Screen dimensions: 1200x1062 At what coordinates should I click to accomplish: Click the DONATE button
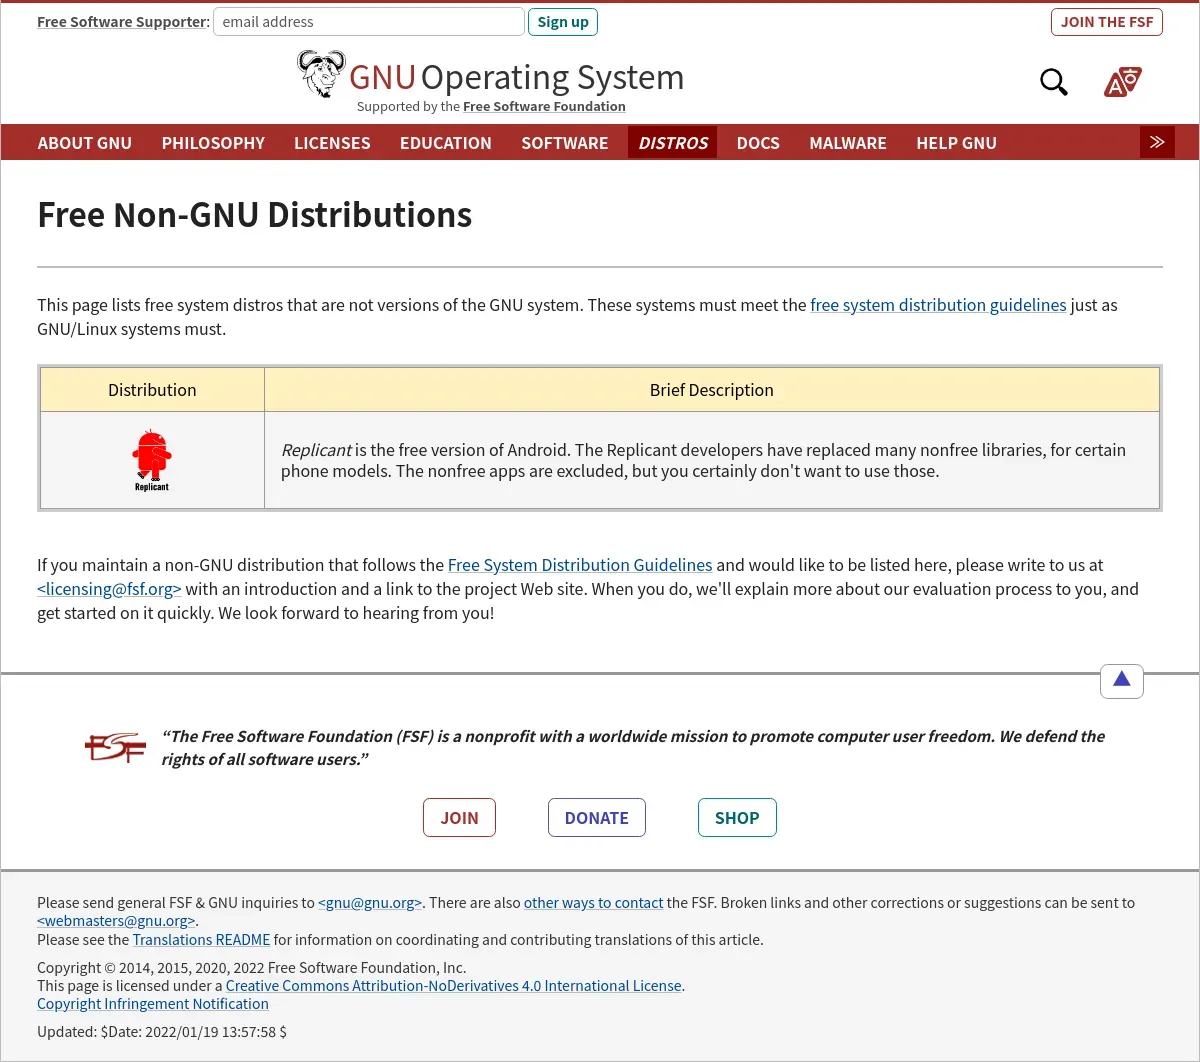point(597,818)
